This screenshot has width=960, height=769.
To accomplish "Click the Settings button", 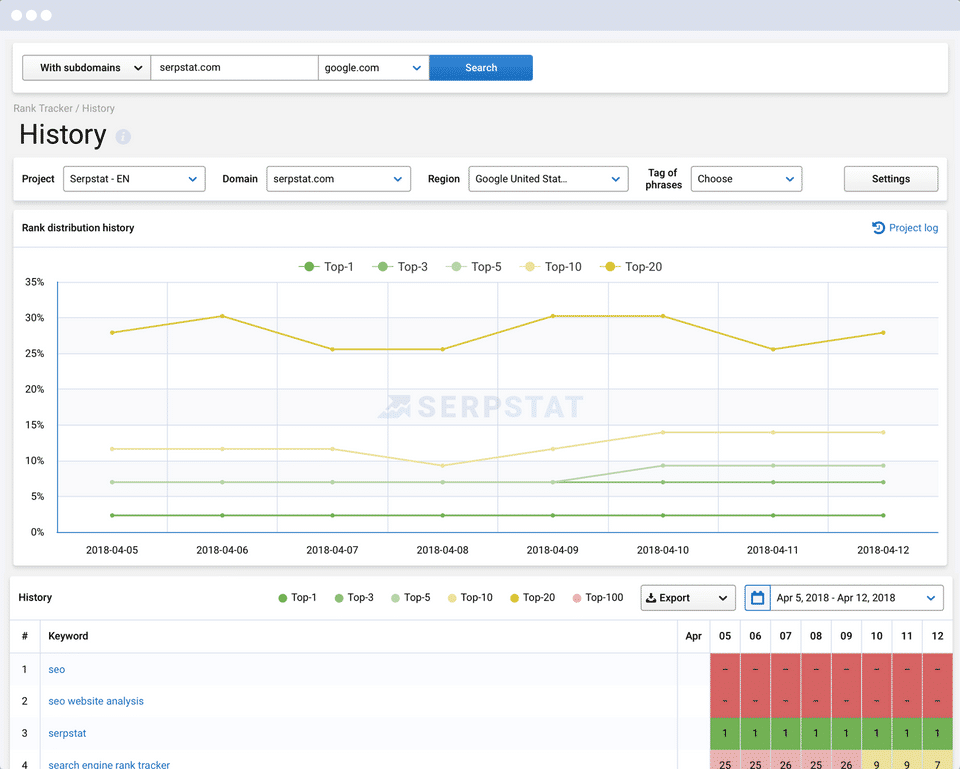I will pos(891,179).
